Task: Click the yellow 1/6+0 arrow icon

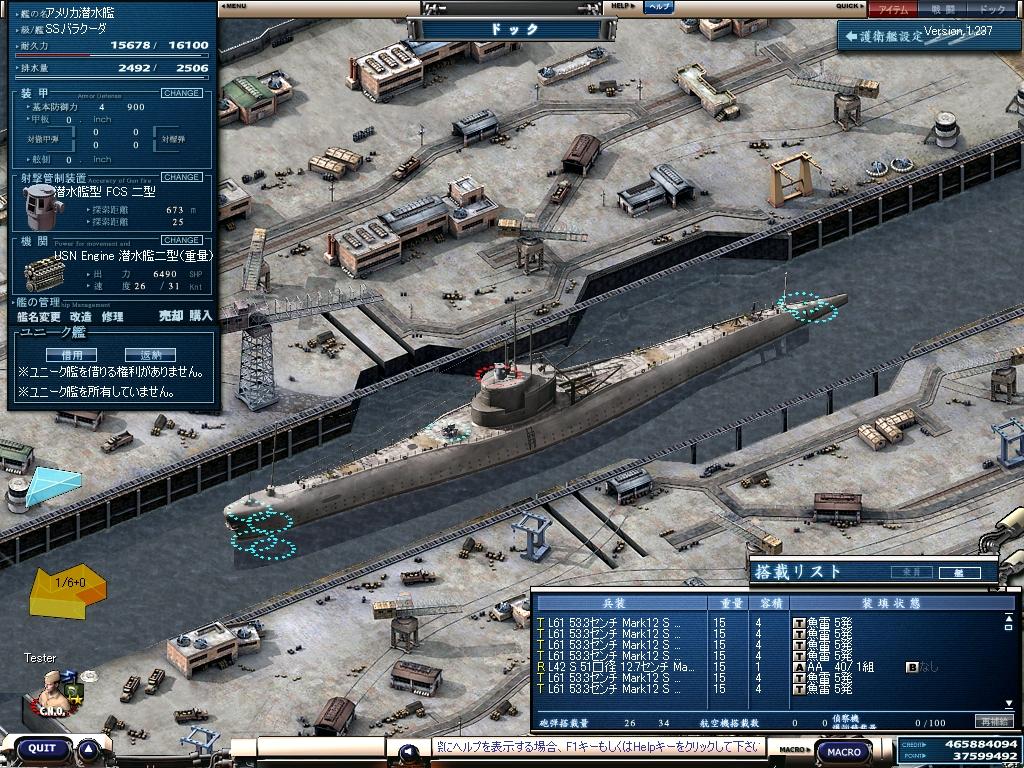Action: click(x=68, y=592)
